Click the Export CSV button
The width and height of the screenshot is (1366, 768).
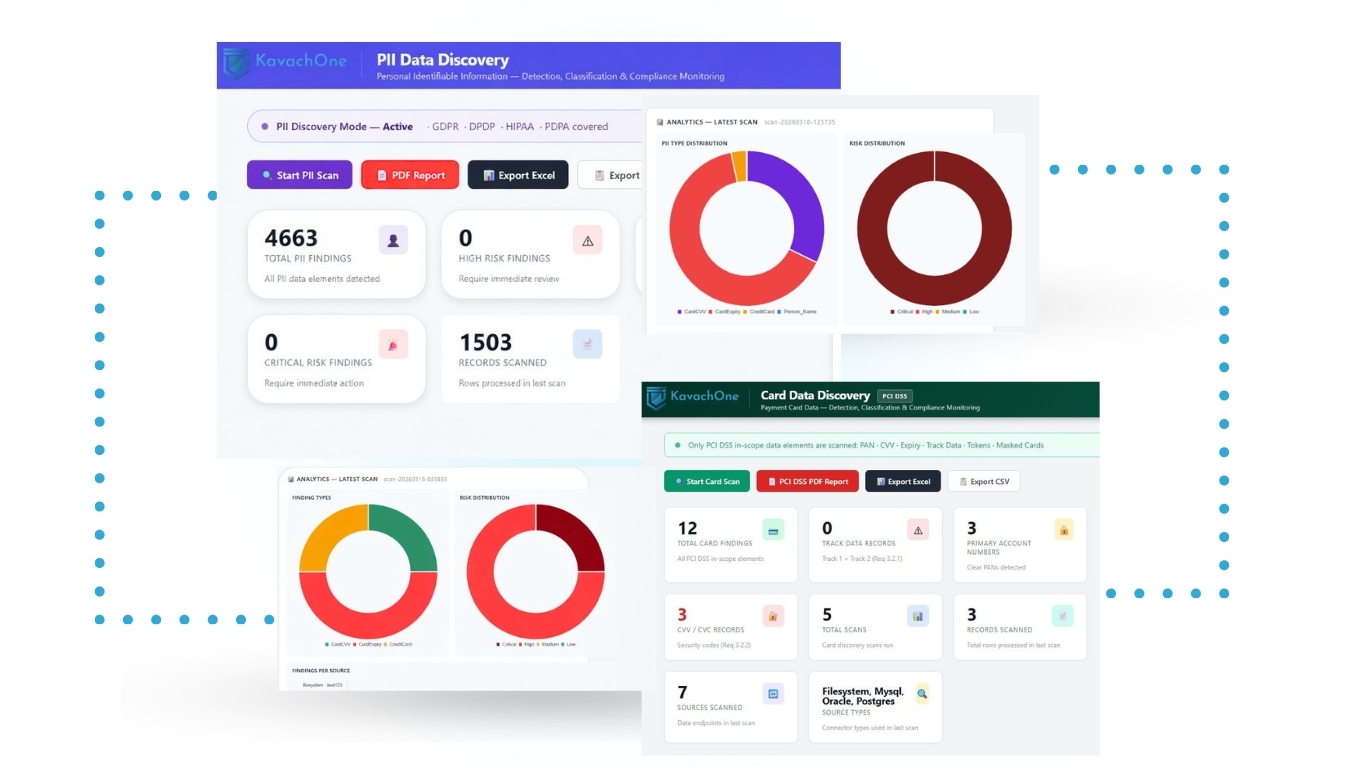tap(984, 481)
